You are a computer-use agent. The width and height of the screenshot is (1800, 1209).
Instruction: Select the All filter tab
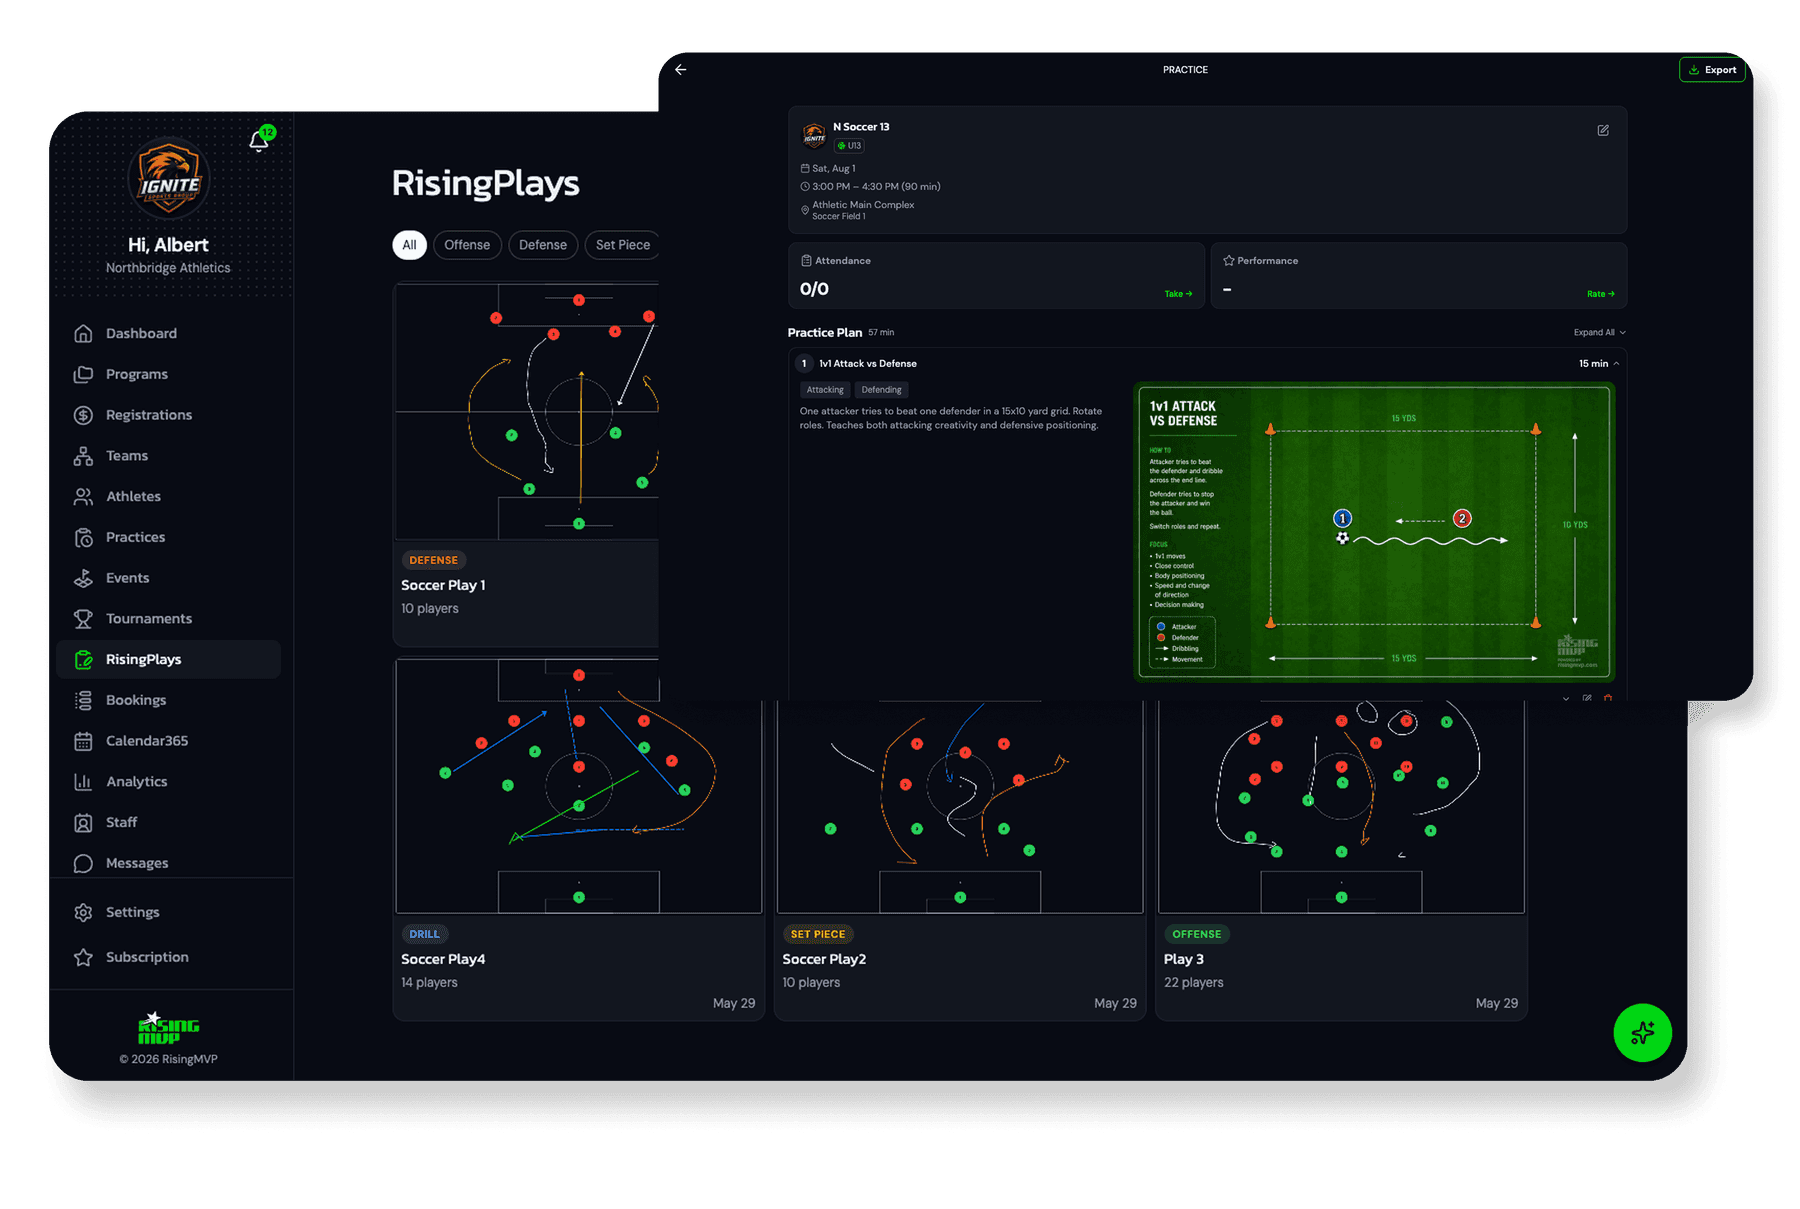point(409,245)
